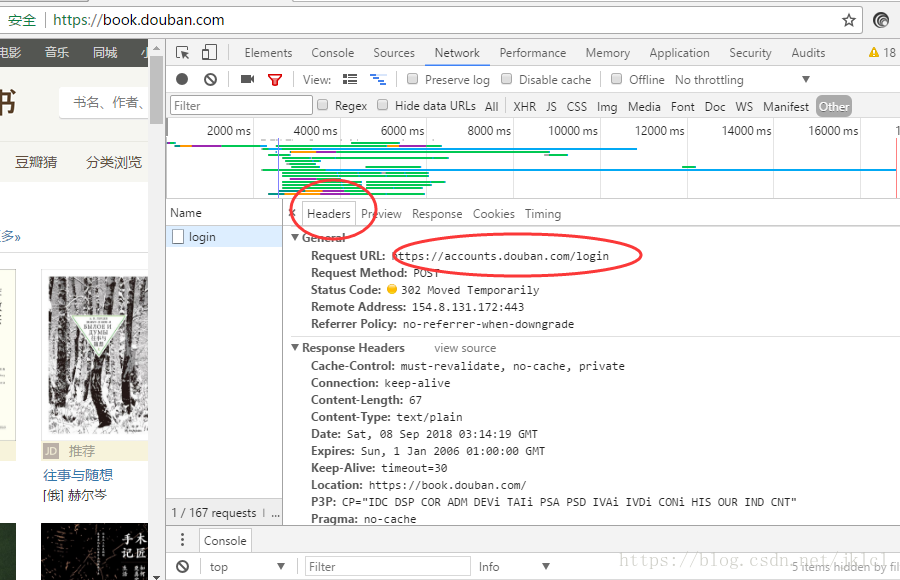Viewport: 900px width, 580px height.
Task: Clear the network log
Action: tap(211, 79)
